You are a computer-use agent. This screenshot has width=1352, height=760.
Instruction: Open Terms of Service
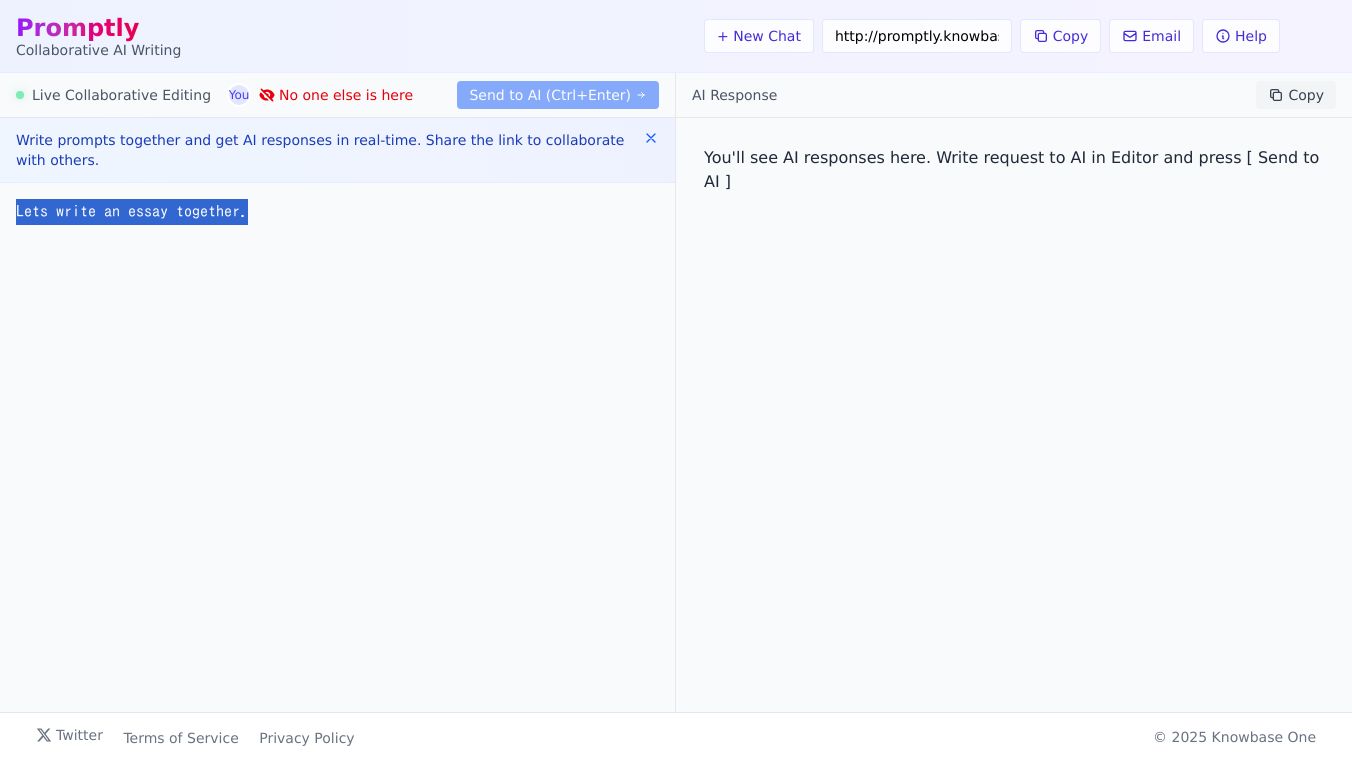tap(181, 738)
